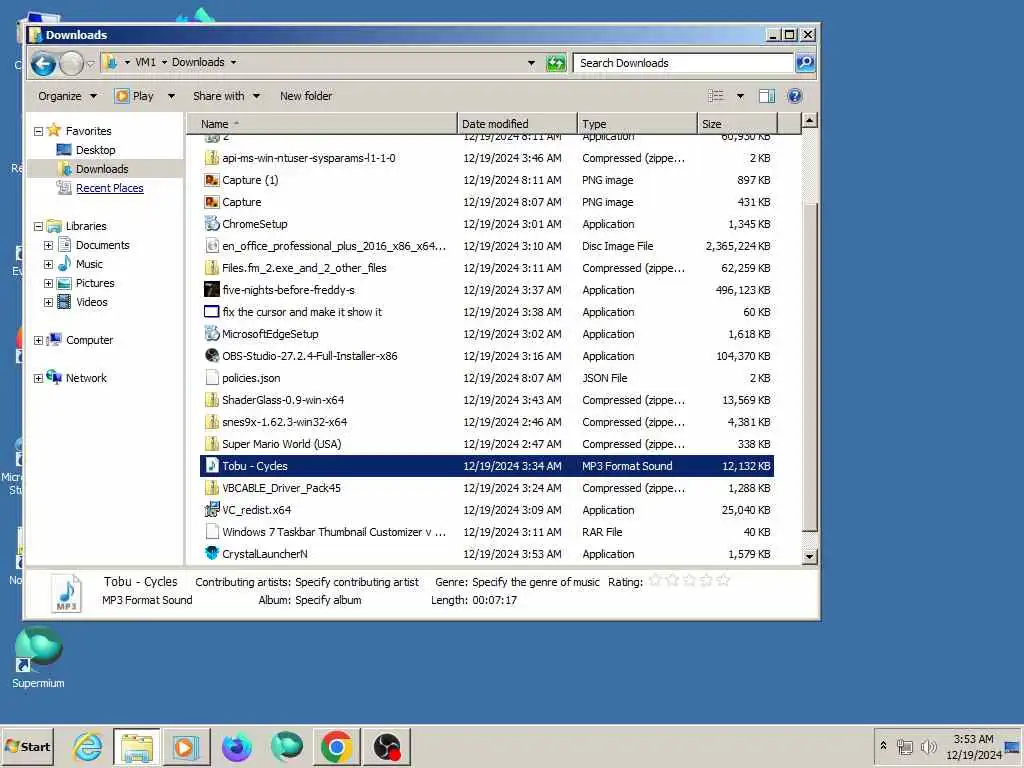Open Internet Explorer from the taskbar
Screen dimensions: 1024x768
click(88, 746)
